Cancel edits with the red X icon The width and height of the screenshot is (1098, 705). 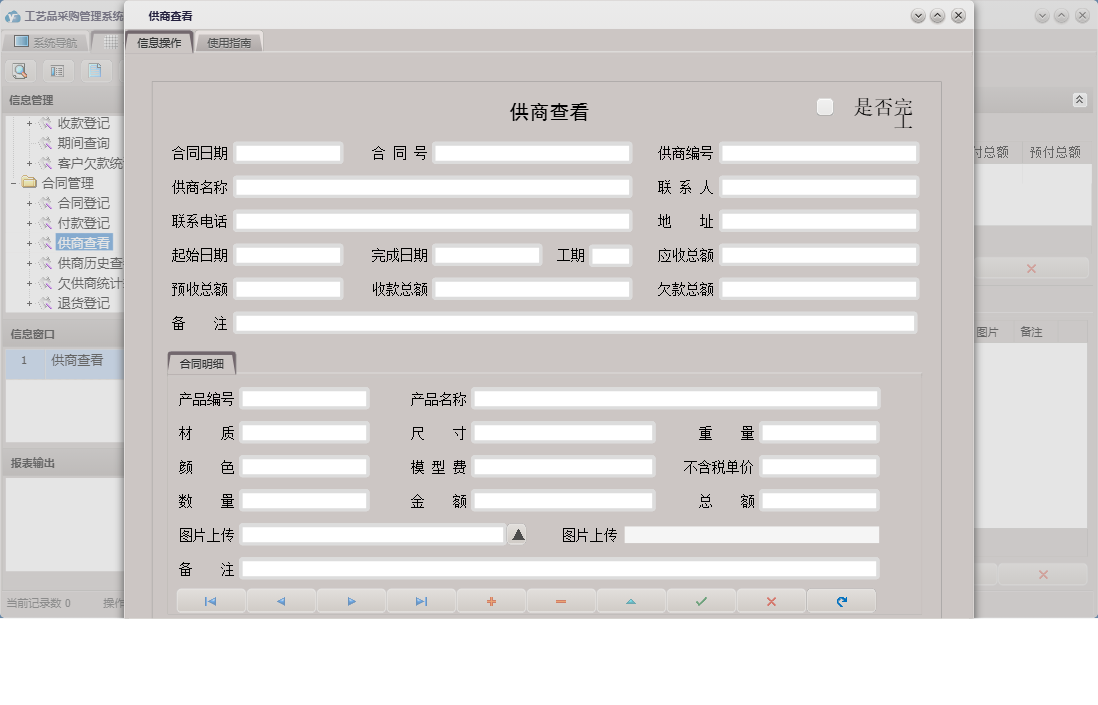pyautogui.click(x=771, y=600)
